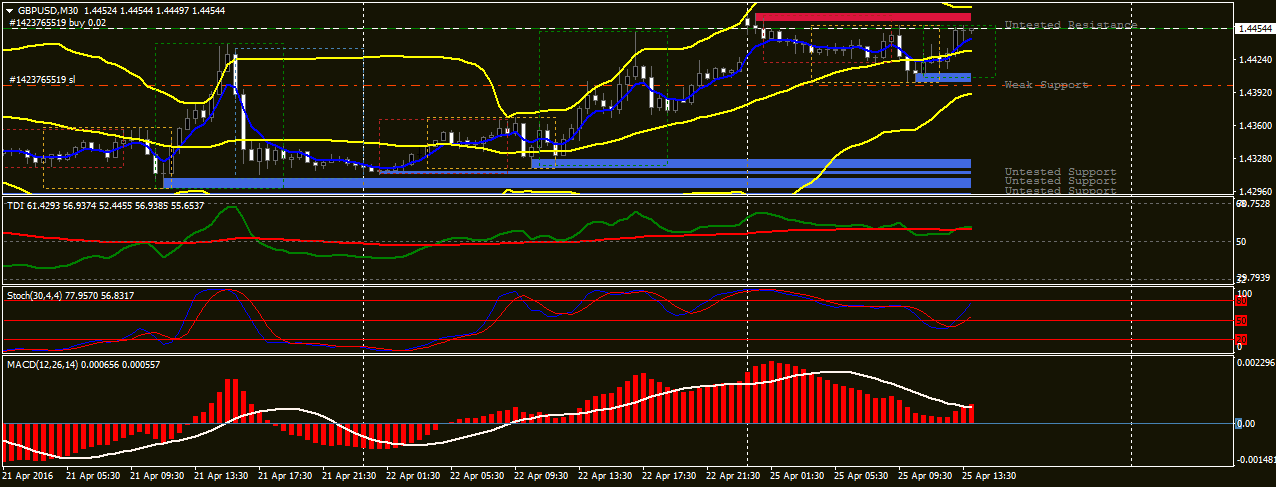The width and height of the screenshot is (1276, 487).
Task: Click the Untested Resistance label
Action: pyautogui.click(x=1070, y=24)
